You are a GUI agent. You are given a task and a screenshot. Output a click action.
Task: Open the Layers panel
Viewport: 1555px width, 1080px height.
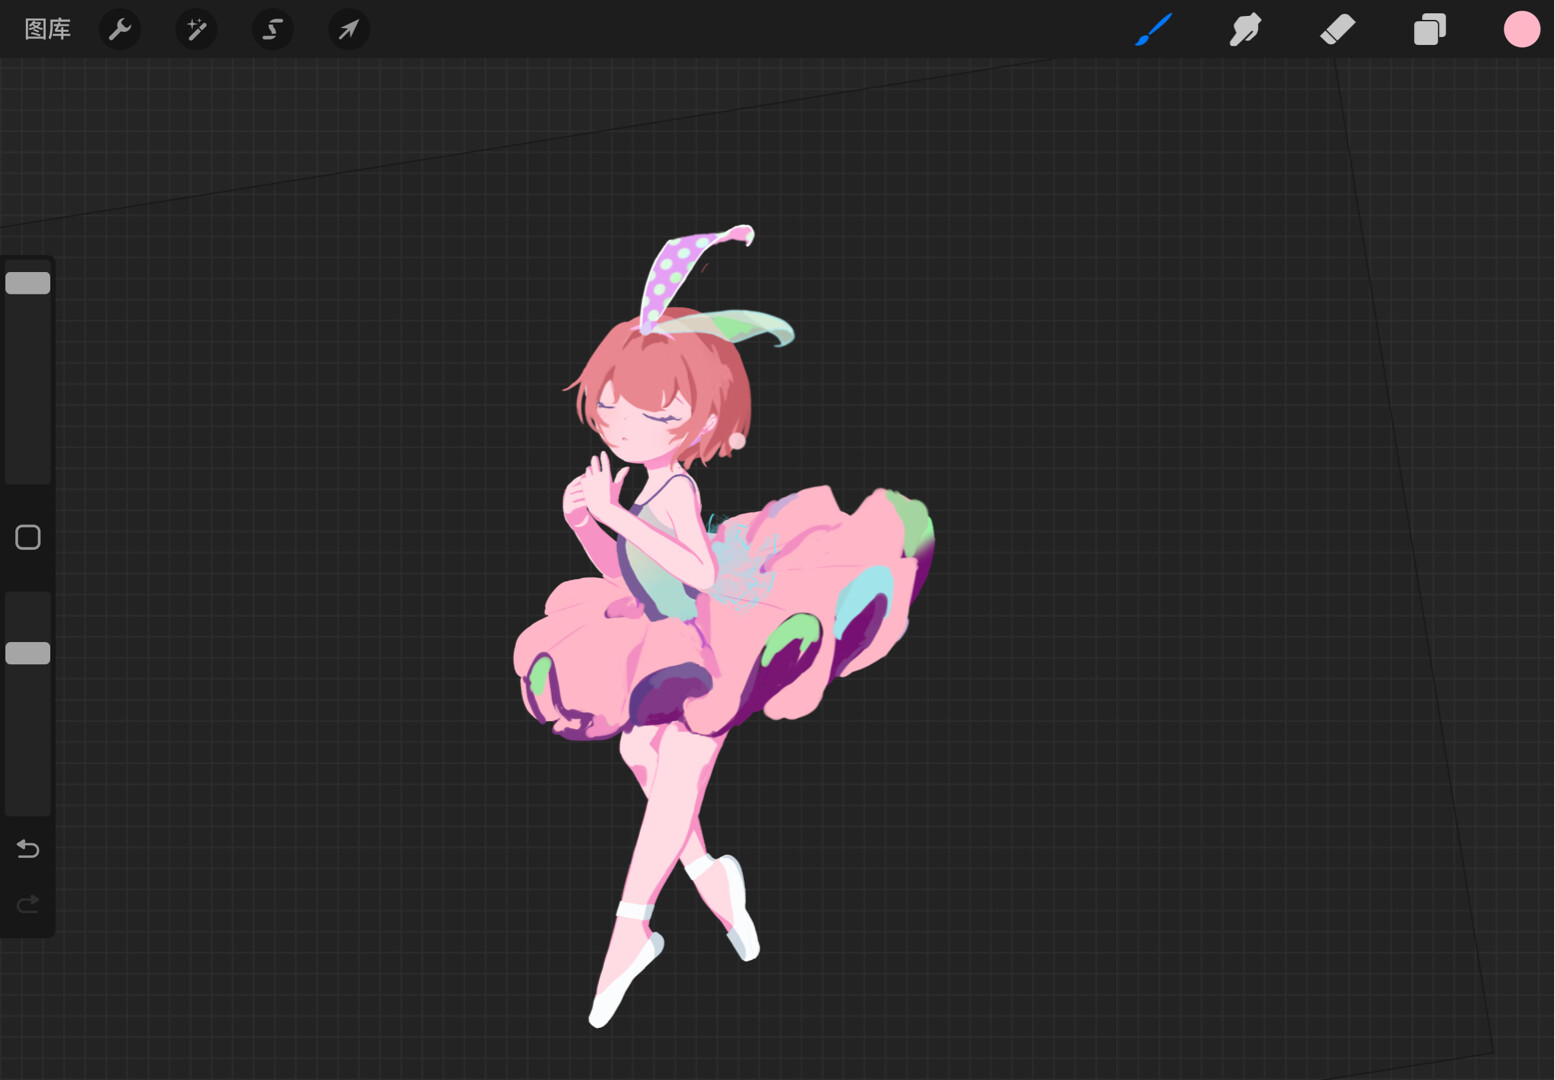coord(1429,29)
